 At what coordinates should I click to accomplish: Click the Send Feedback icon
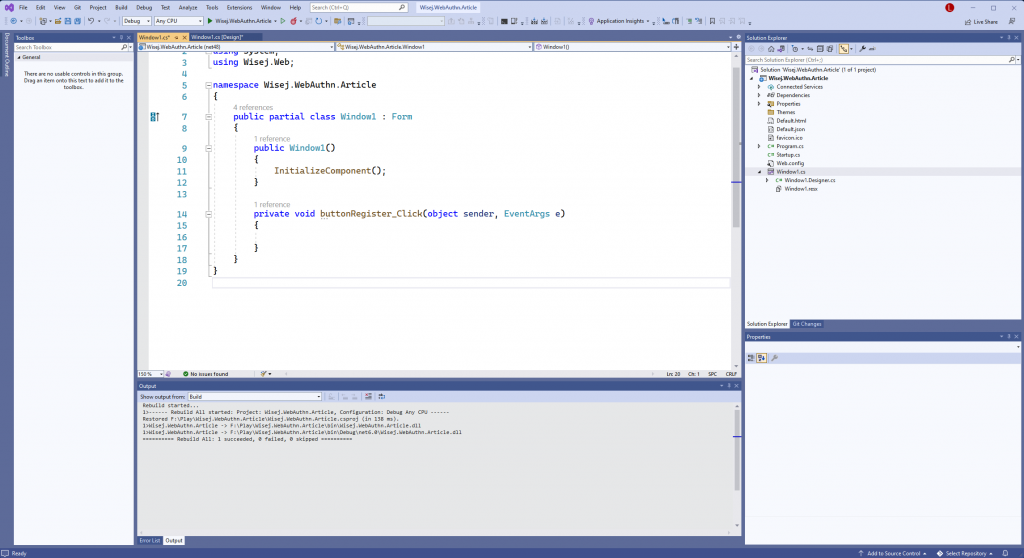coord(1012,21)
